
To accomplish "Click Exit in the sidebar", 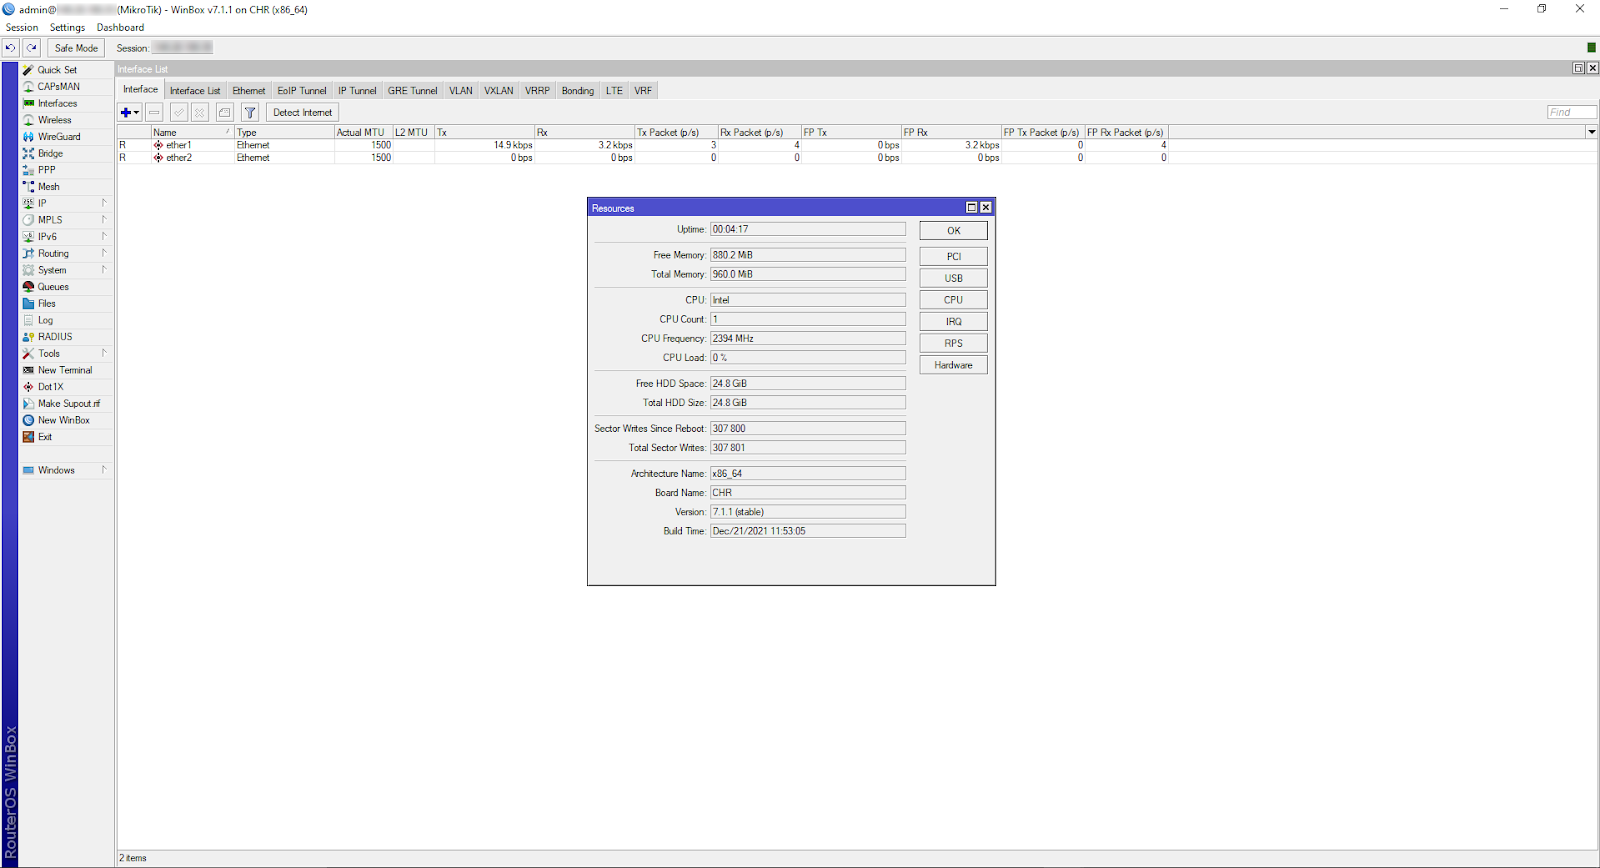I will click(x=44, y=437).
